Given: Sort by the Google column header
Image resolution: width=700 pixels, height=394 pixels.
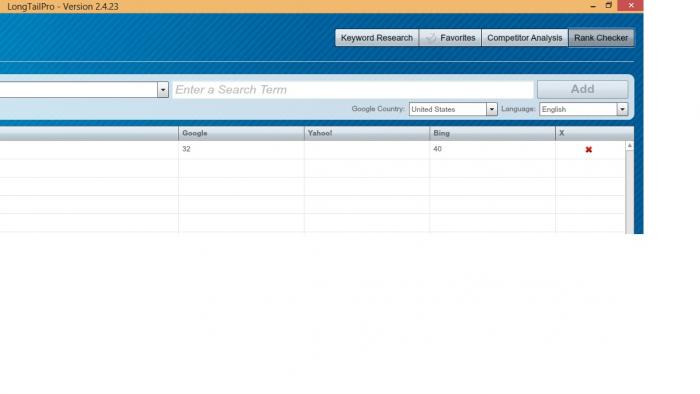Looking at the screenshot, I should (x=241, y=133).
